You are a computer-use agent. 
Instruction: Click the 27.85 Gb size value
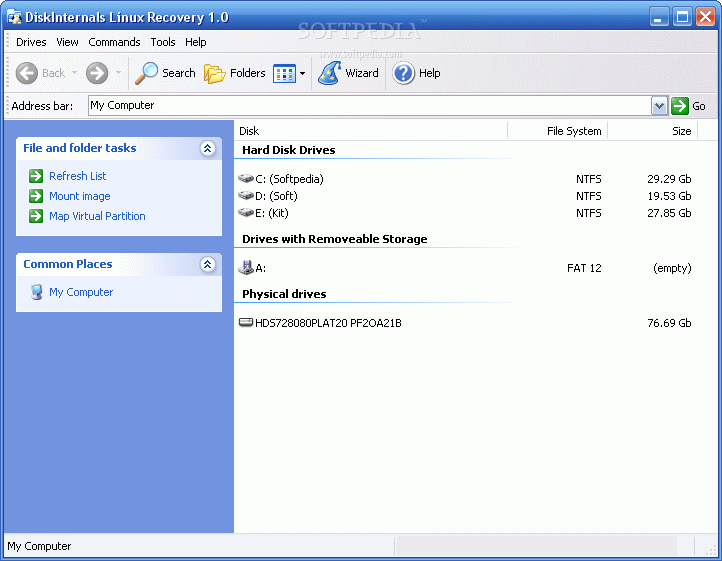point(669,213)
